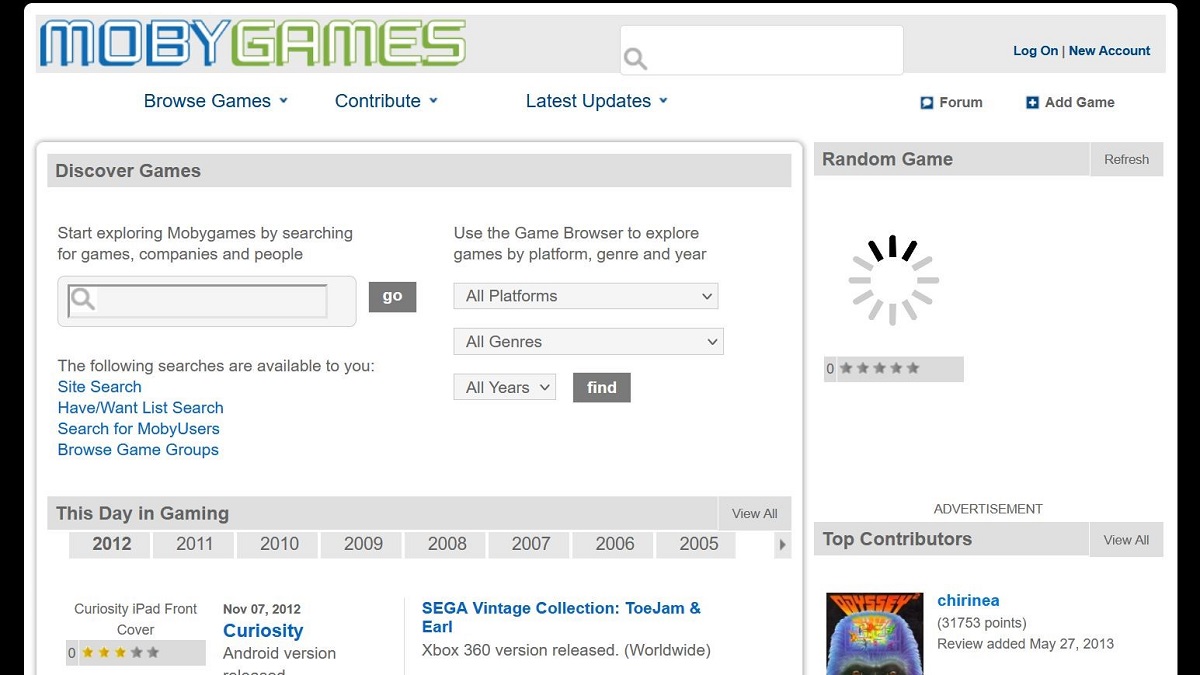Open chirinea's Odyssey avatar image
This screenshot has height=675, width=1200.
(874, 633)
